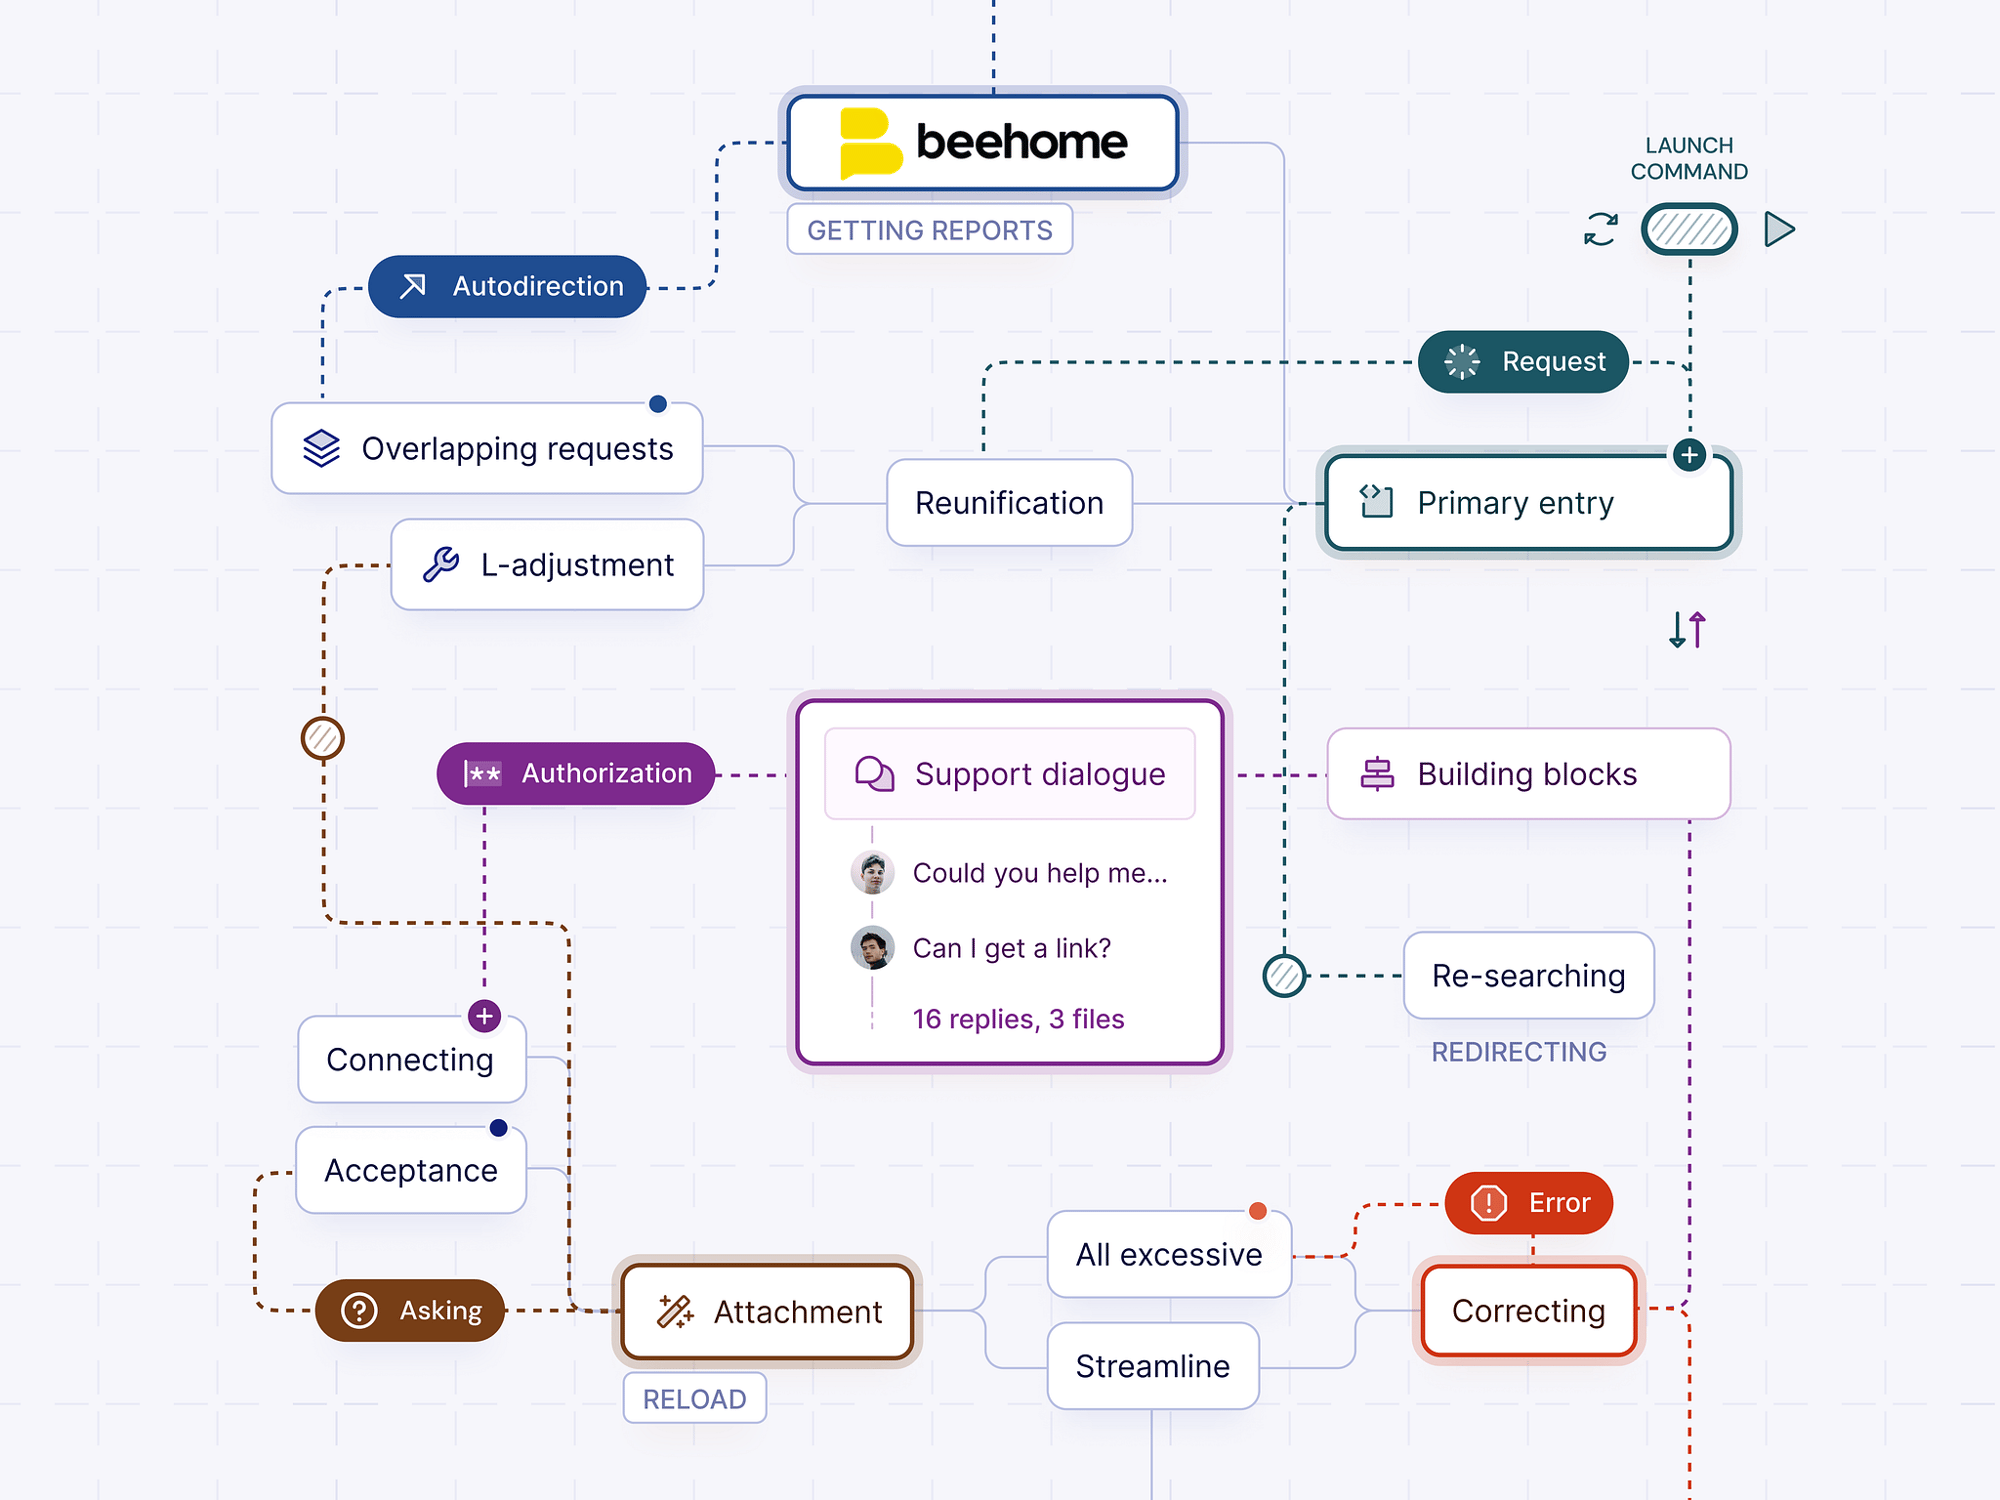This screenshot has width=2000, height=1500.
Task: Open the 'Can I get a link?' message
Action: tap(1012, 948)
